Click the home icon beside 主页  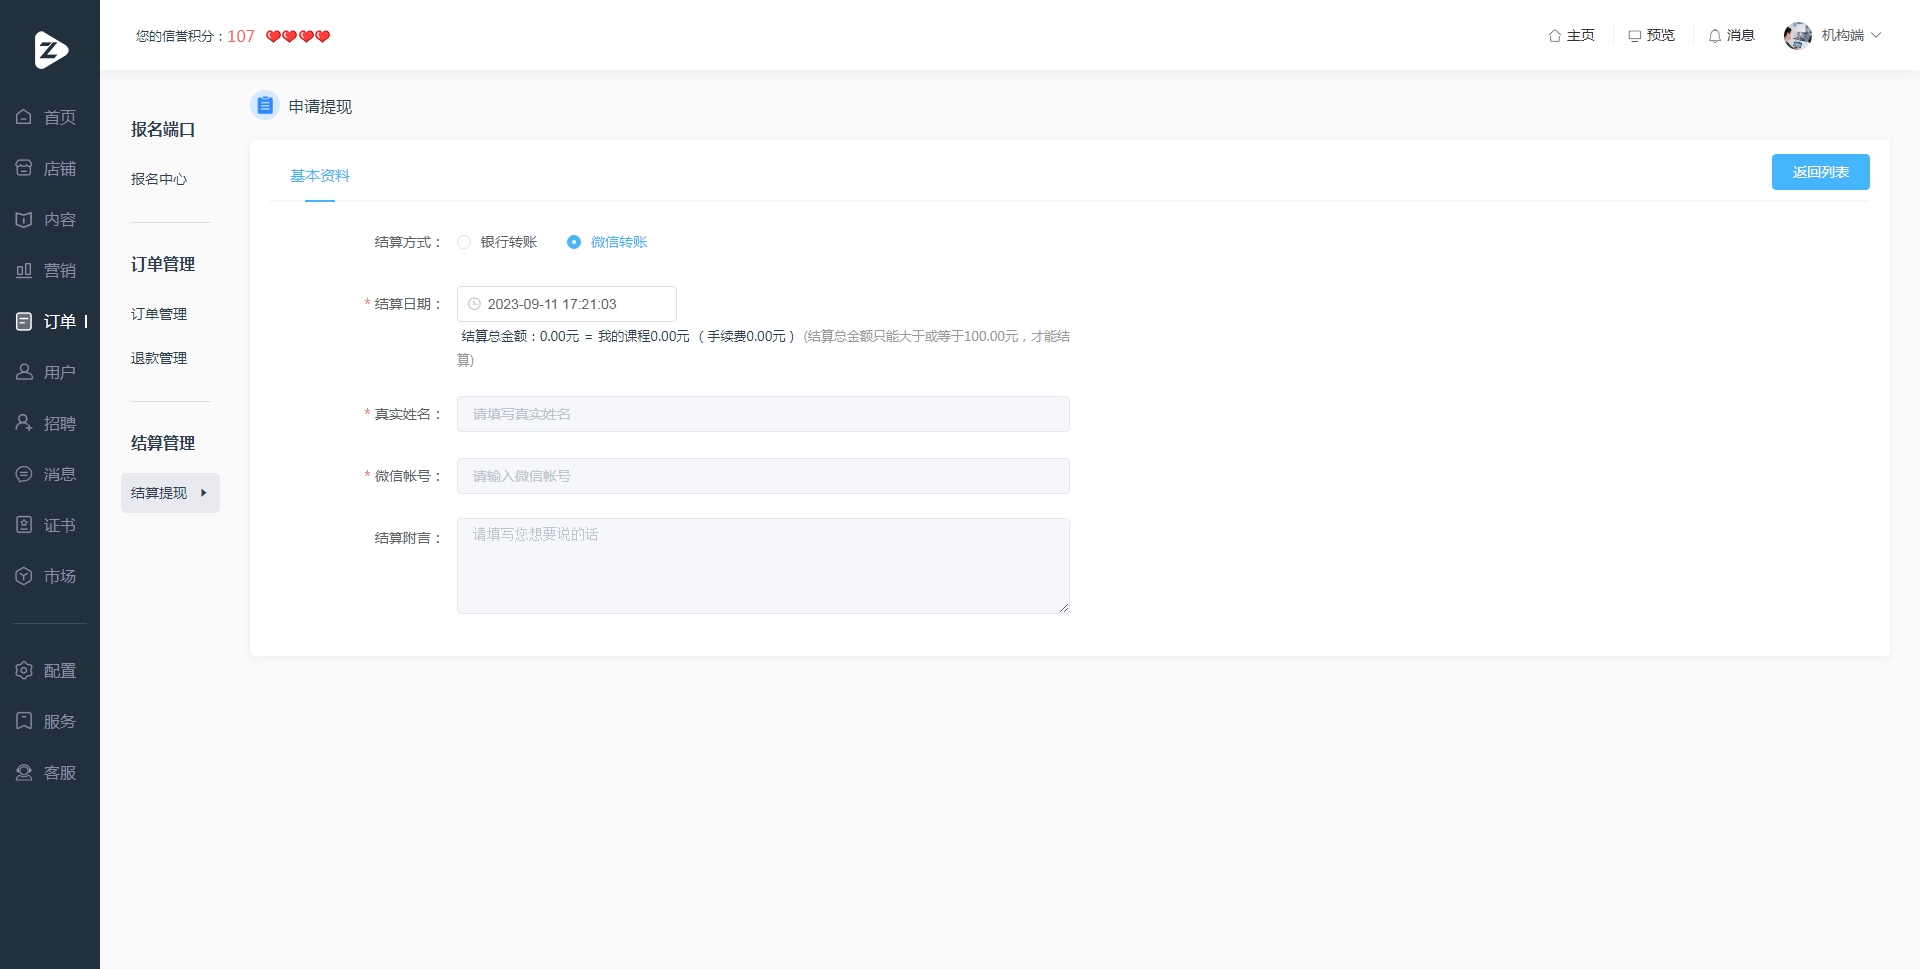click(1555, 36)
